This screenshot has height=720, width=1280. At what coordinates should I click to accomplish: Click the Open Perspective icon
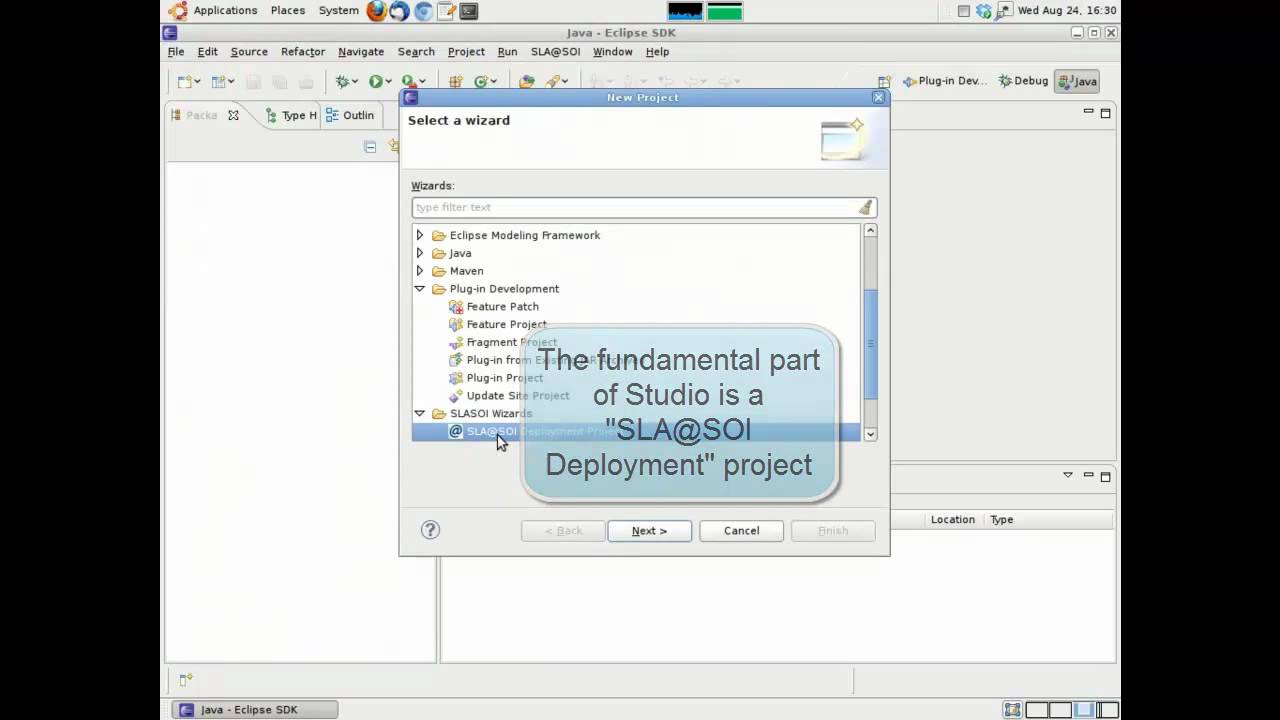click(884, 82)
